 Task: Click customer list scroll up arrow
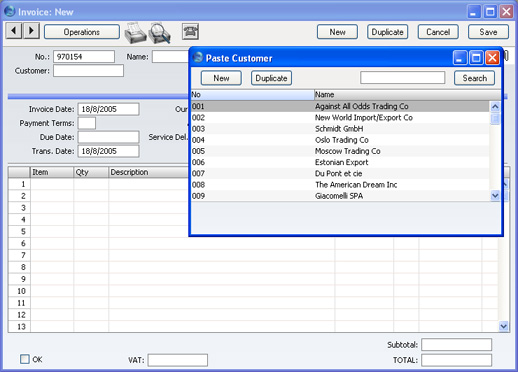point(495,107)
